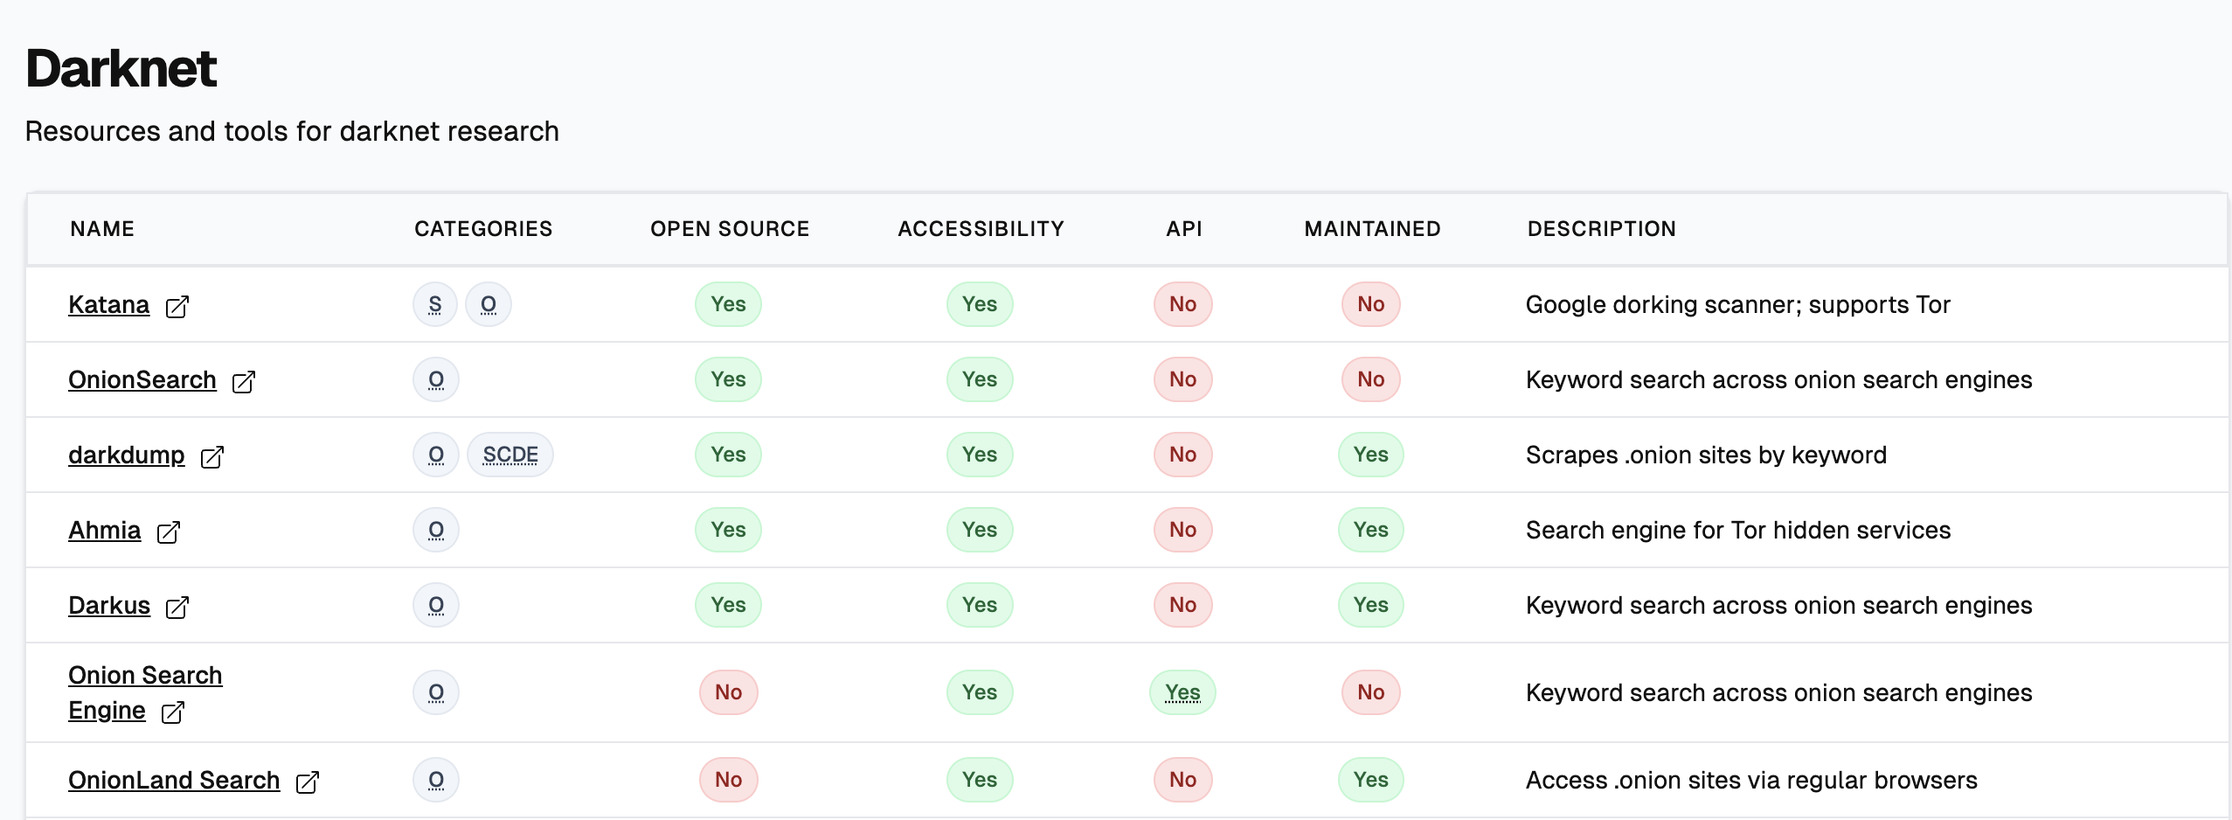Click the API column header
This screenshot has width=2232, height=820.
(x=1184, y=229)
